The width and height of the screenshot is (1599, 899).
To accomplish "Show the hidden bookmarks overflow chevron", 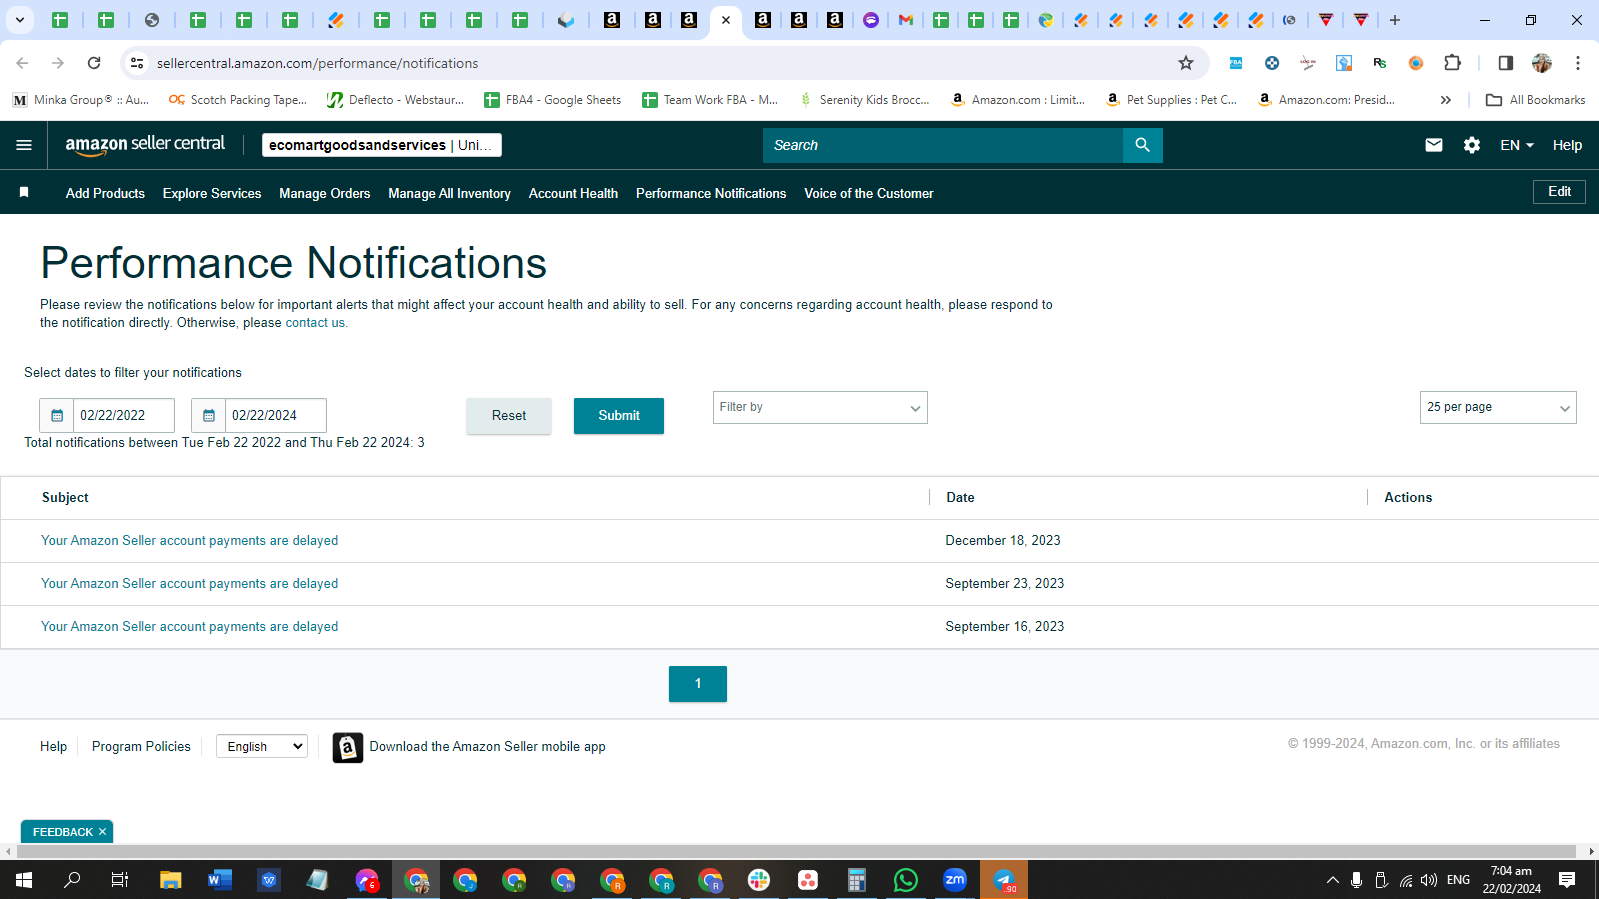I will [1446, 100].
